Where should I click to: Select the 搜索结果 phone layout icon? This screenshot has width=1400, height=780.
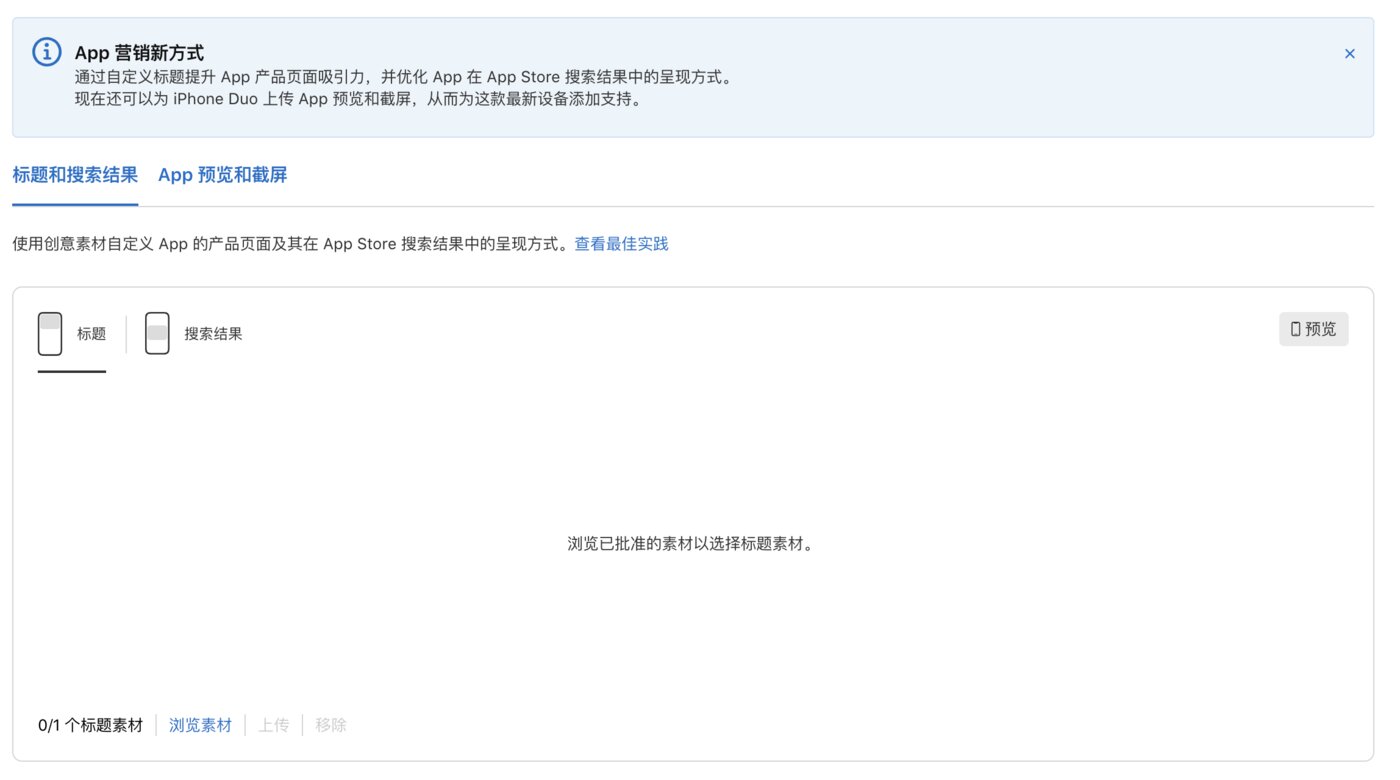[x=157, y=334]
